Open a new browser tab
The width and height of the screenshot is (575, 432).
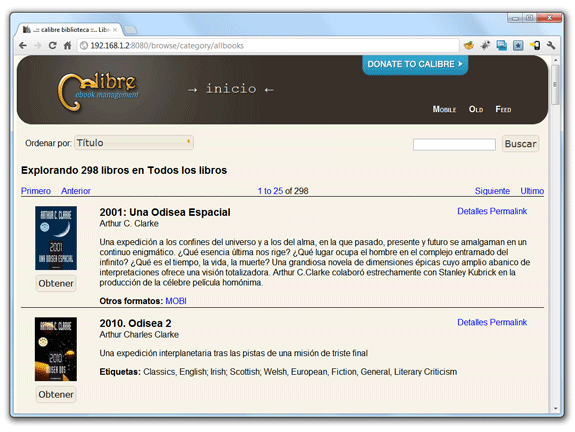pos(130,29)
